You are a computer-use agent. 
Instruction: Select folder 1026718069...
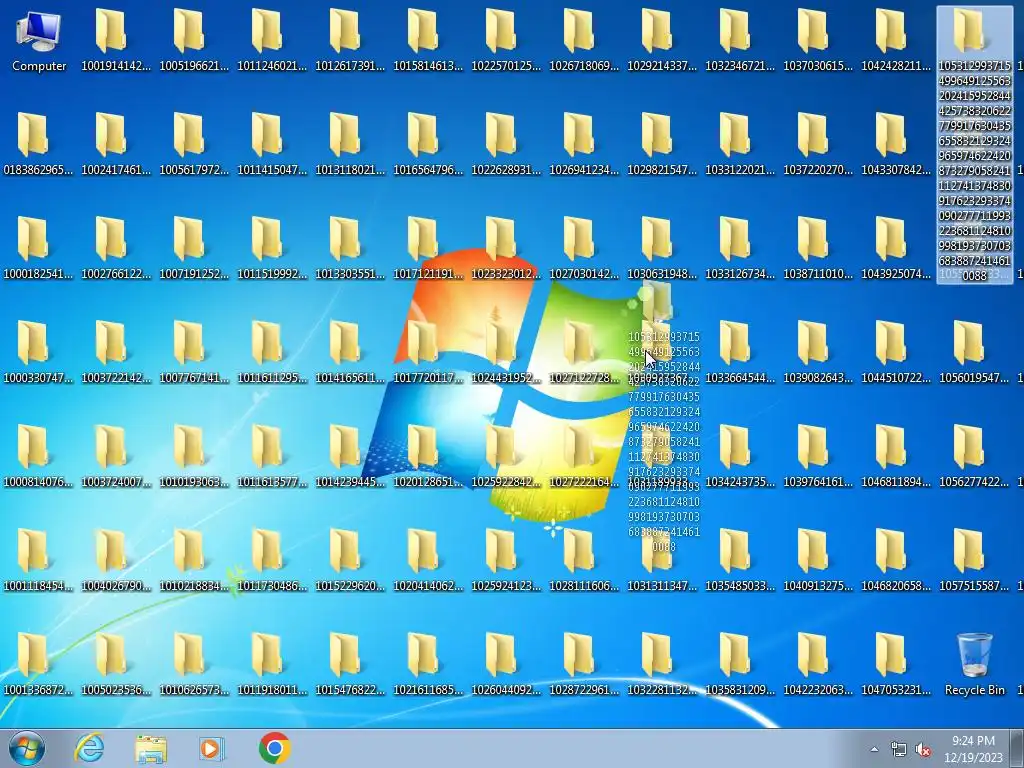coord(584,40)
